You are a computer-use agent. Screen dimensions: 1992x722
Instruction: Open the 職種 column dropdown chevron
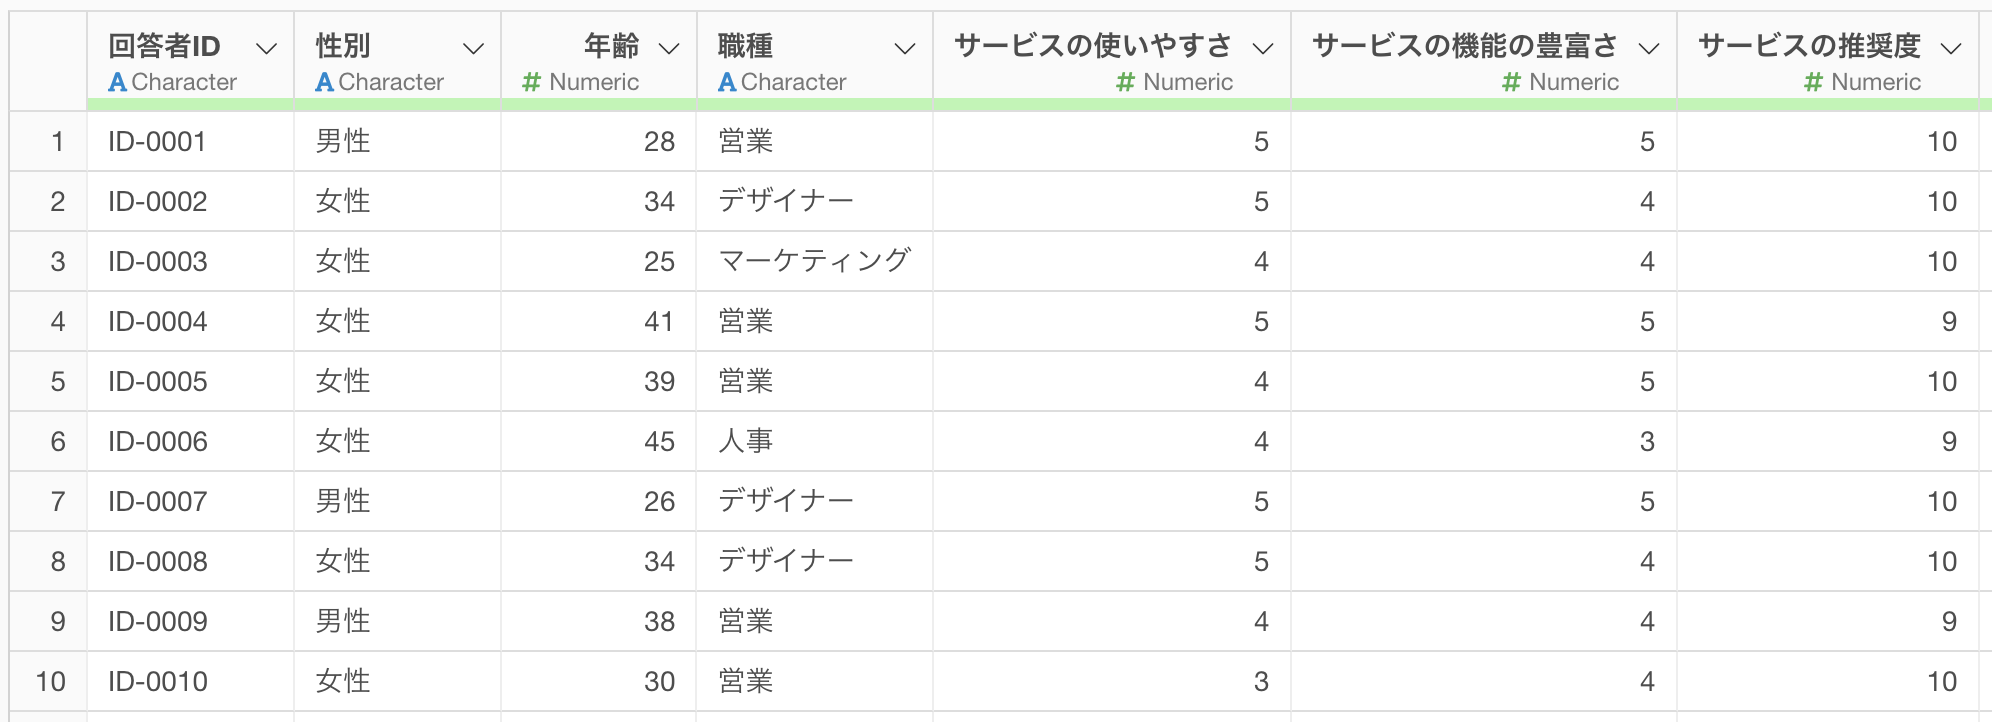[x=905, y=48]
